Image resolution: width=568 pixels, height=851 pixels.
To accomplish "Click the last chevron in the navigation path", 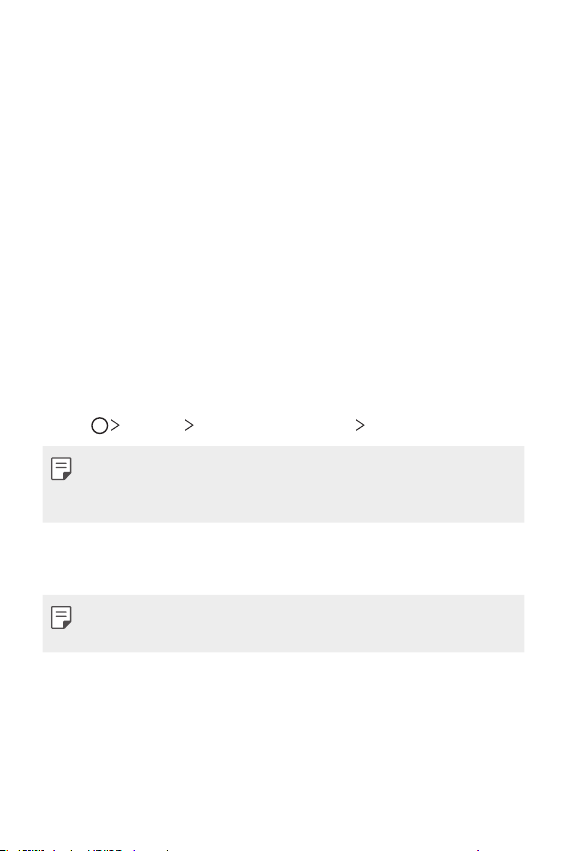I will (x=360, y=425).
